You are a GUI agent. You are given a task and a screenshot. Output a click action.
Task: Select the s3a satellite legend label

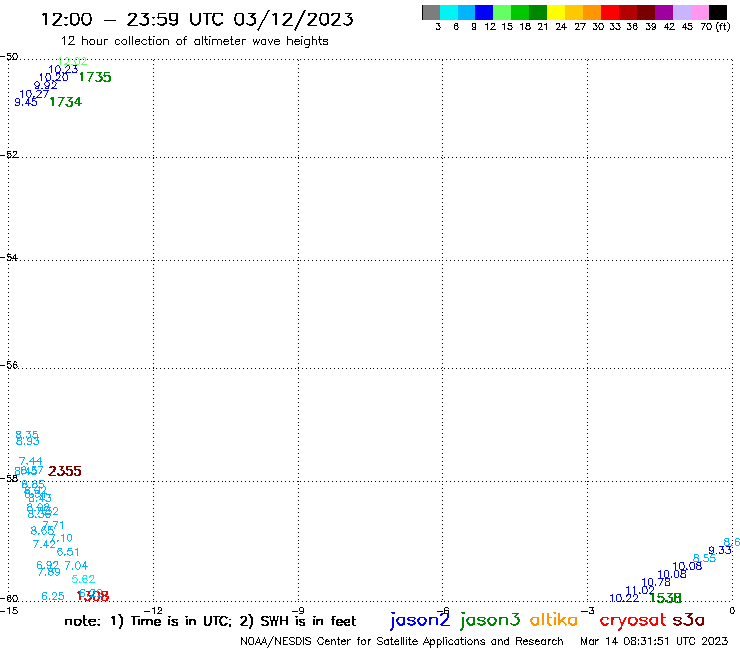(688, 620)
